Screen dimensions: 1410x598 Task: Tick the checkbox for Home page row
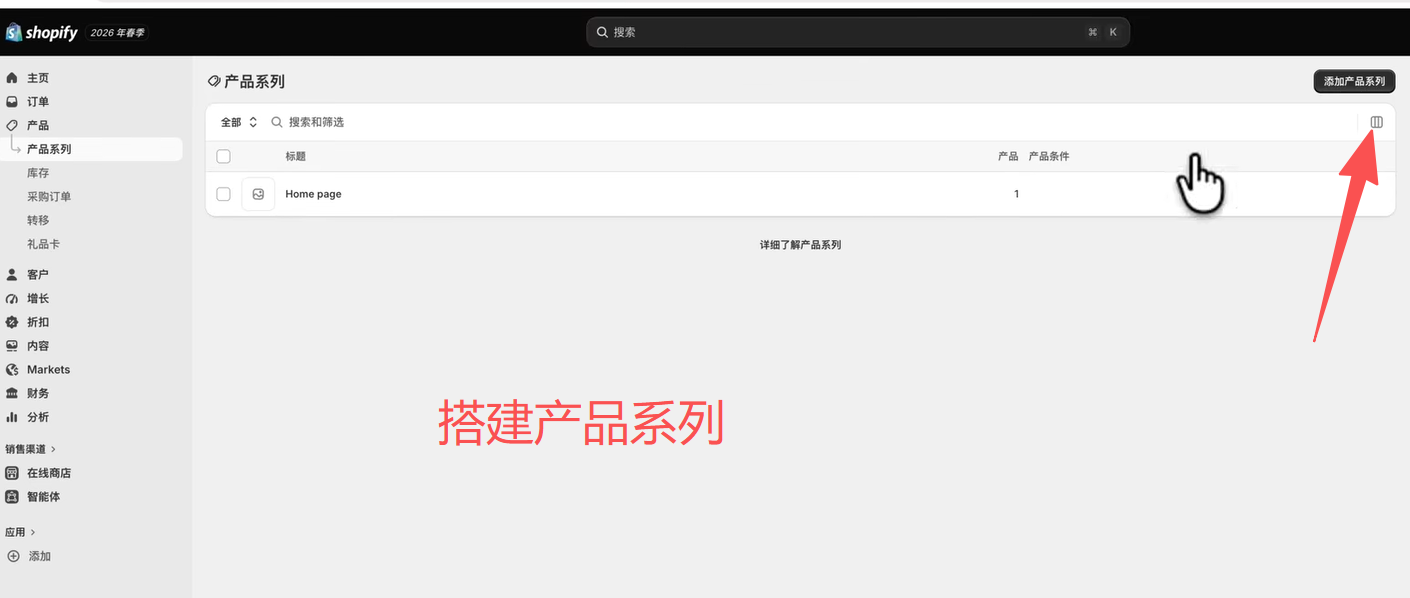[x=223, y=194]
